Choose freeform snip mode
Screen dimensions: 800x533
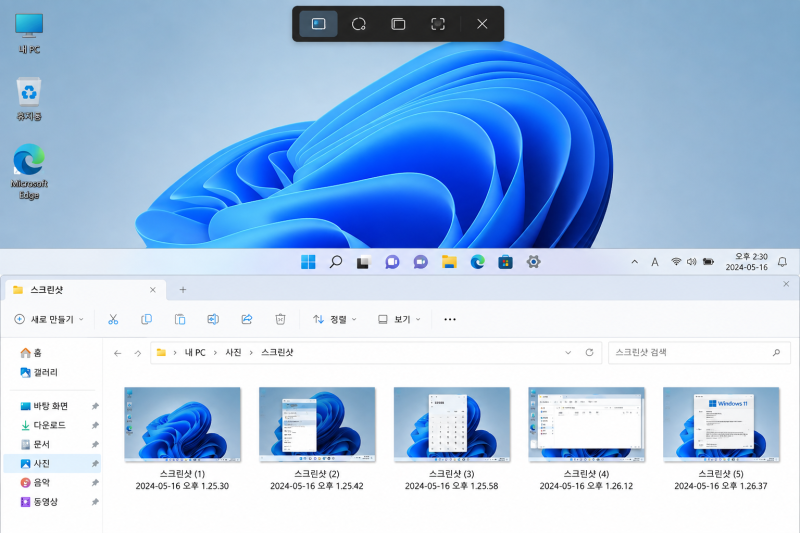[x=359, y=24]
